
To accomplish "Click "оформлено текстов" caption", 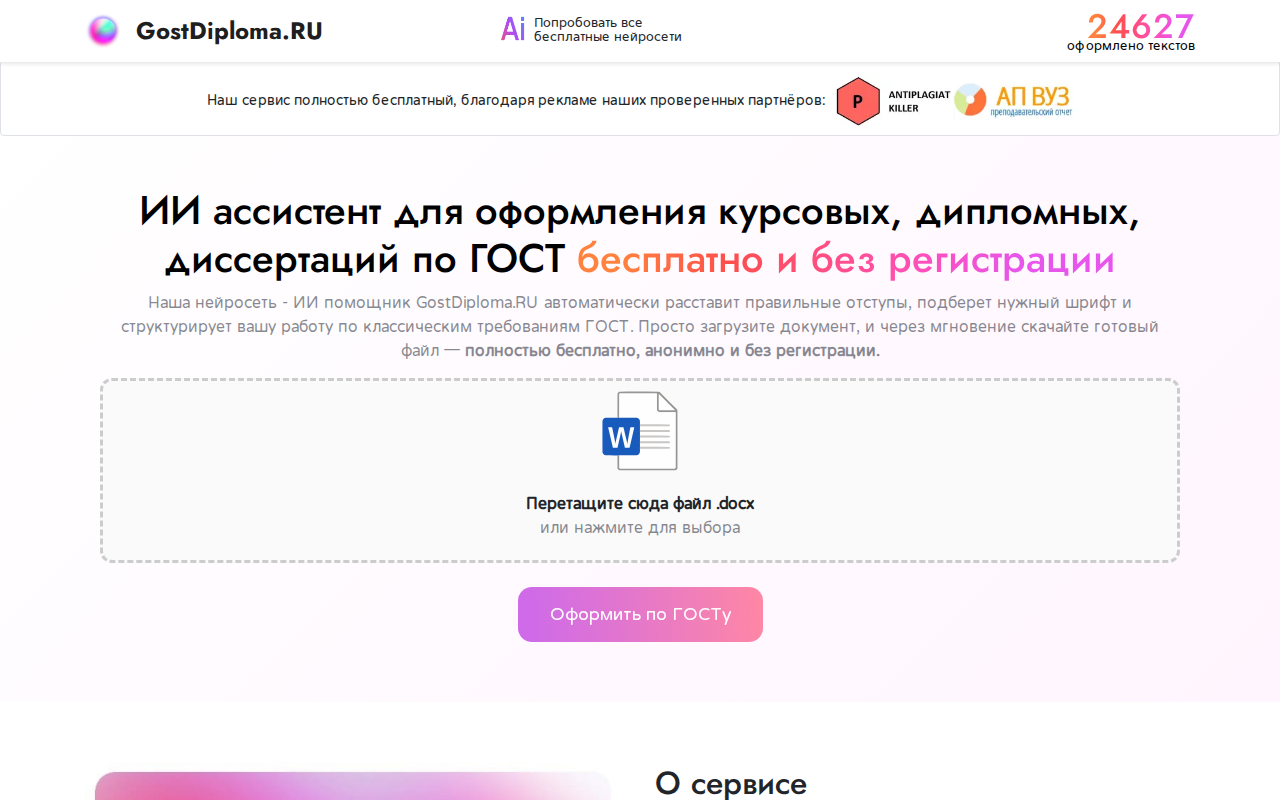I will pos(1131,46).
